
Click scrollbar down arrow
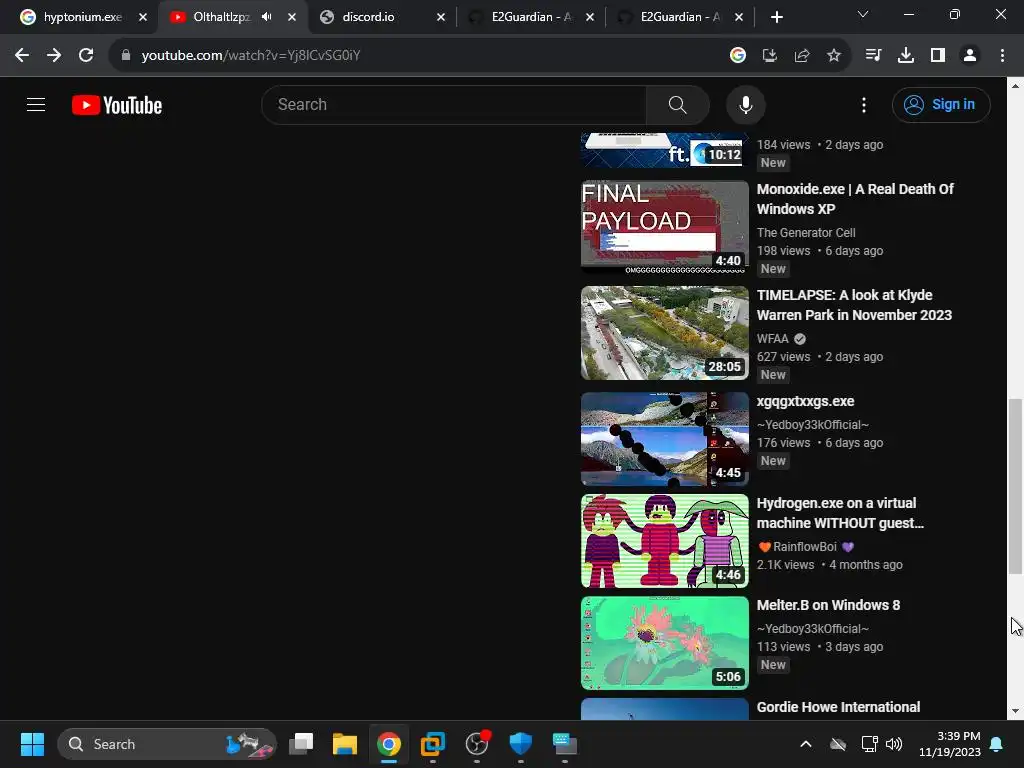coord(1015,711)
